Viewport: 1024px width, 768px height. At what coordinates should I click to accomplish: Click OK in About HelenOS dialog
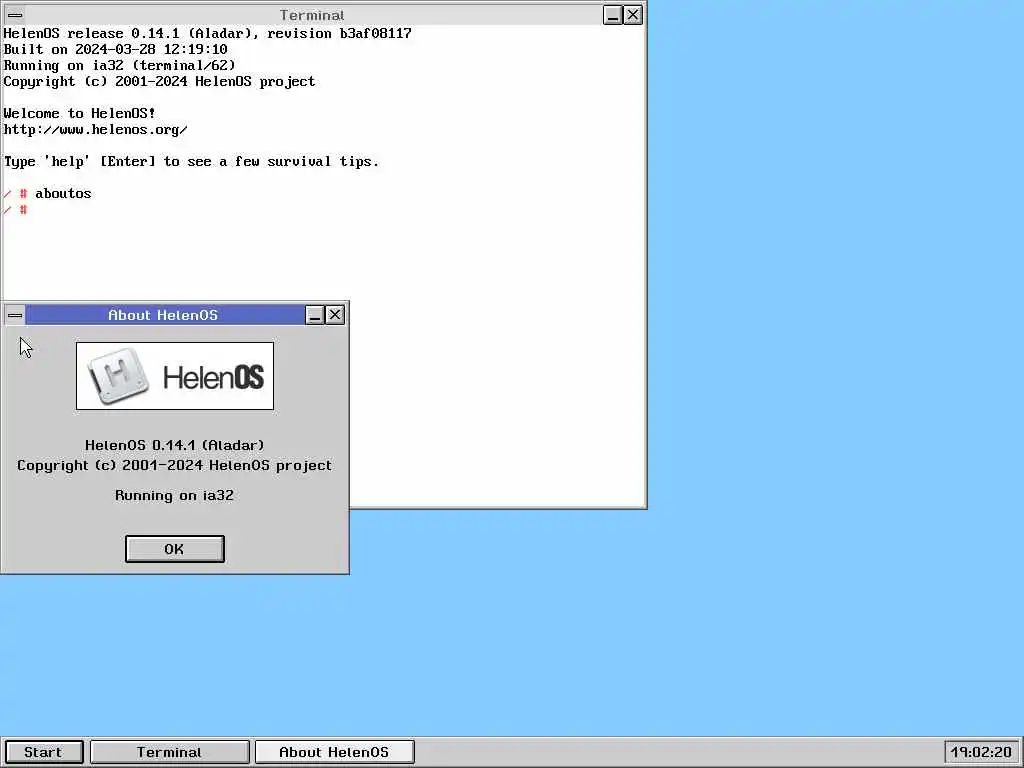(174, 549)
